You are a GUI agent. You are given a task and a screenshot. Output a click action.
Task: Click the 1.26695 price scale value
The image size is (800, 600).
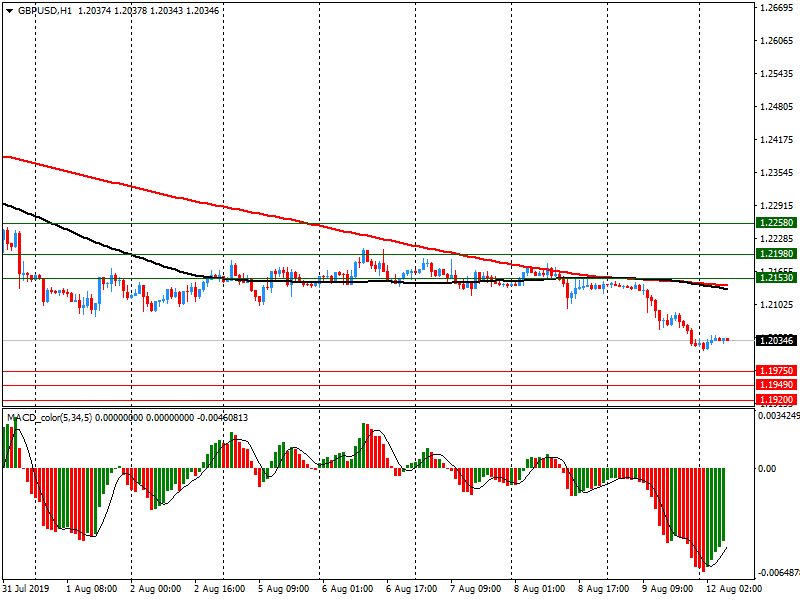click(x=777, y=7)
